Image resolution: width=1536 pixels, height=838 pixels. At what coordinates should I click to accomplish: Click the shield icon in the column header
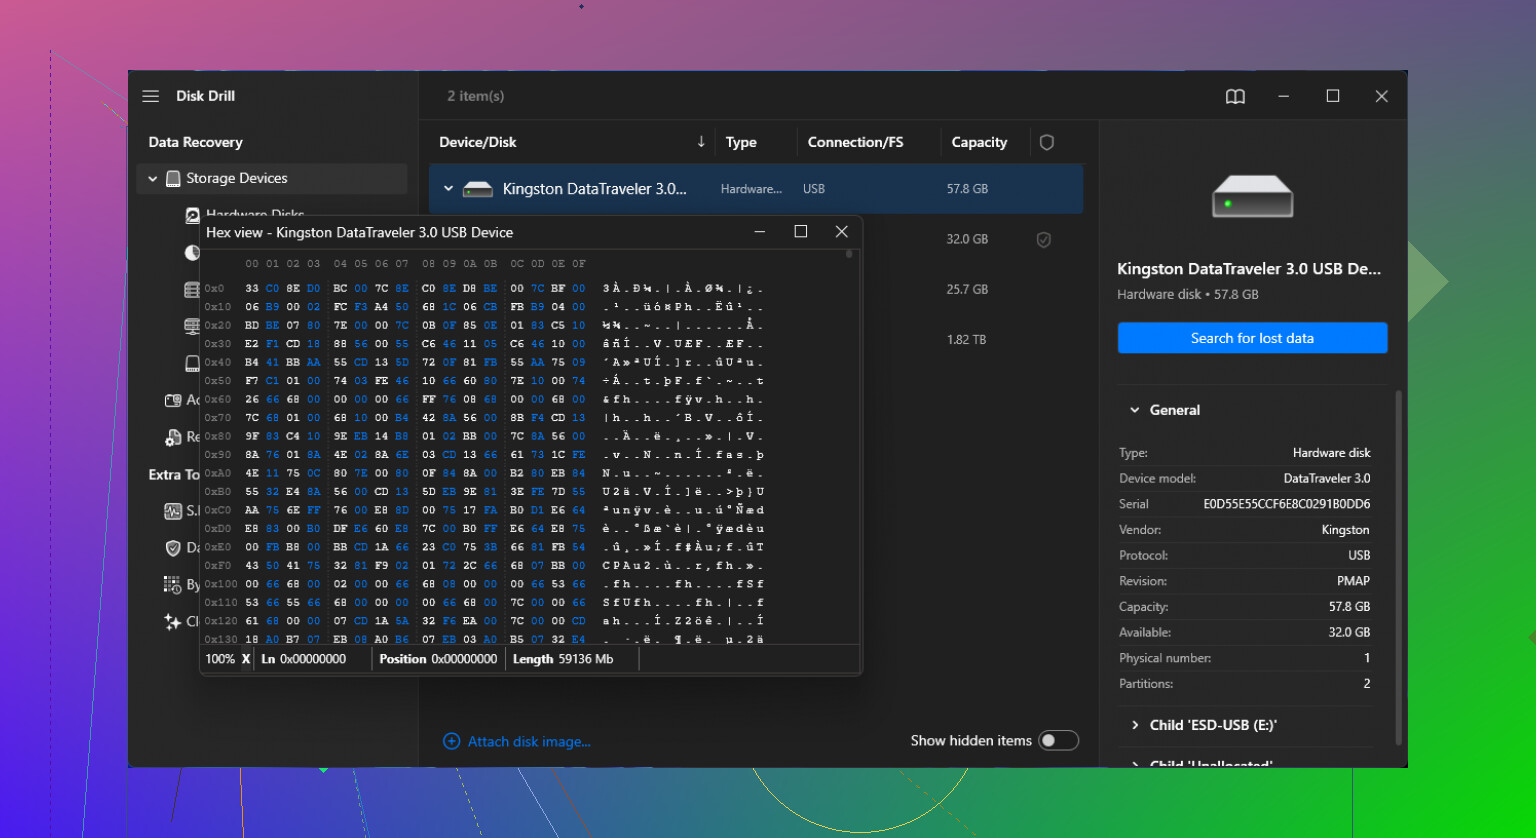click(1047, 142)
